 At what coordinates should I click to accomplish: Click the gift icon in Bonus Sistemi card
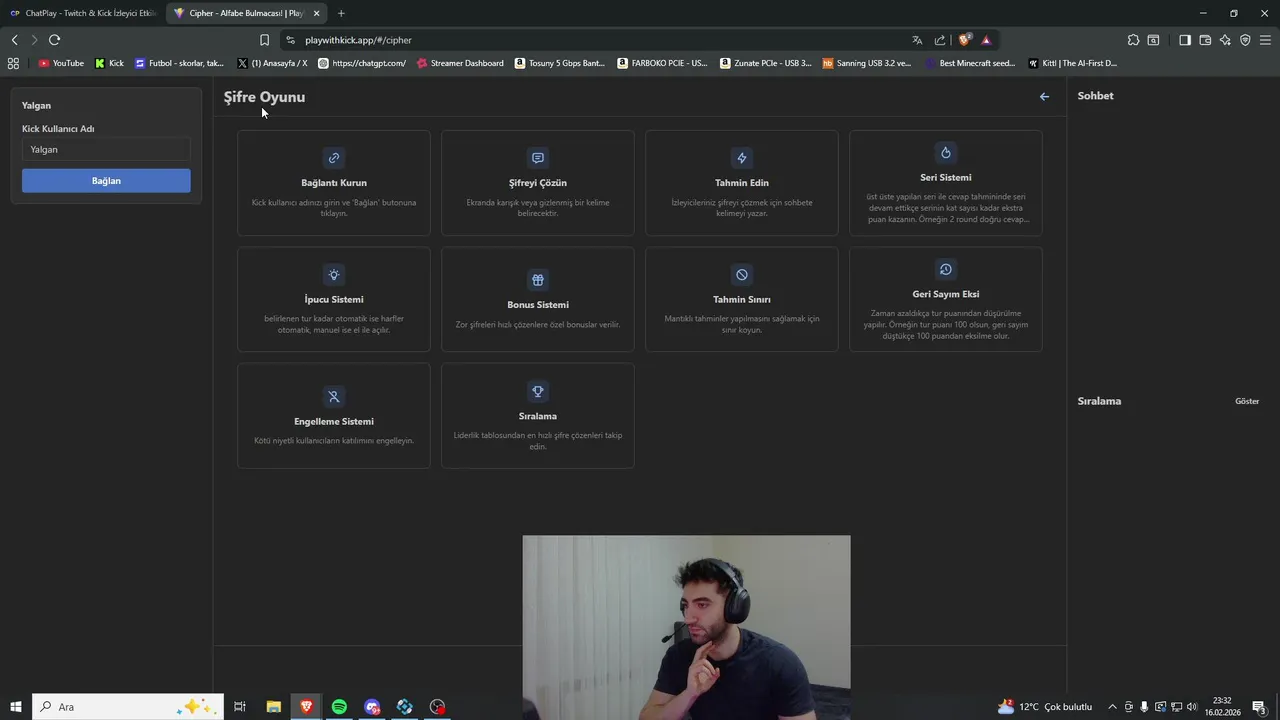click(x=538, y=280)
